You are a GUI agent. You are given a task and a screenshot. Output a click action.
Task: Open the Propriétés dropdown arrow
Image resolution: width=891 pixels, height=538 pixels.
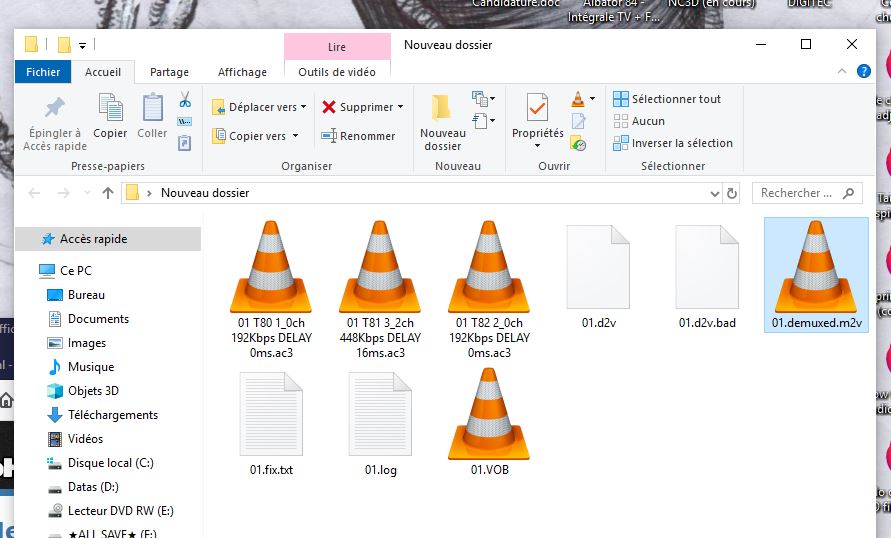coord(538,146)
